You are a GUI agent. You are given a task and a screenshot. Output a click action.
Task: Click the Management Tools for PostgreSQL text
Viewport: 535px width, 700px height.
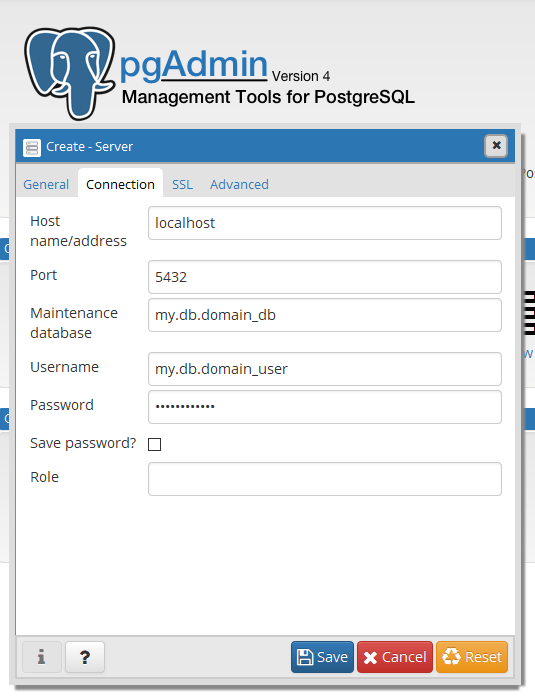pyautogui.click(x=268, y=97)
